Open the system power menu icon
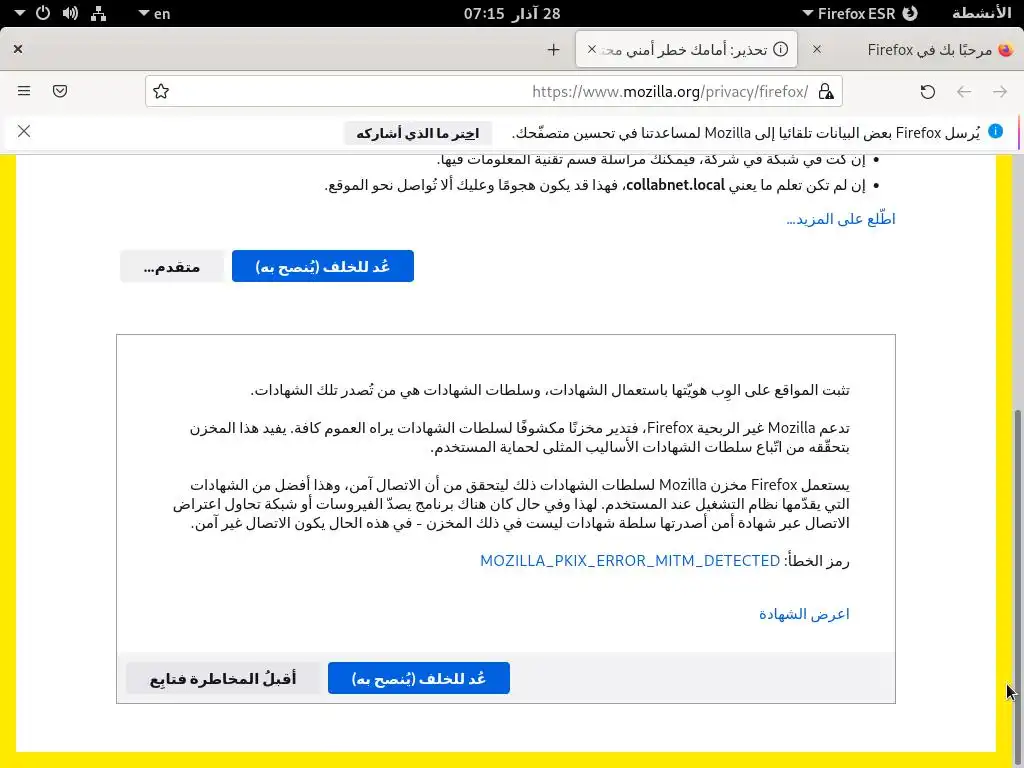Viewport: 1024px width, 768px height. point(43,13)
